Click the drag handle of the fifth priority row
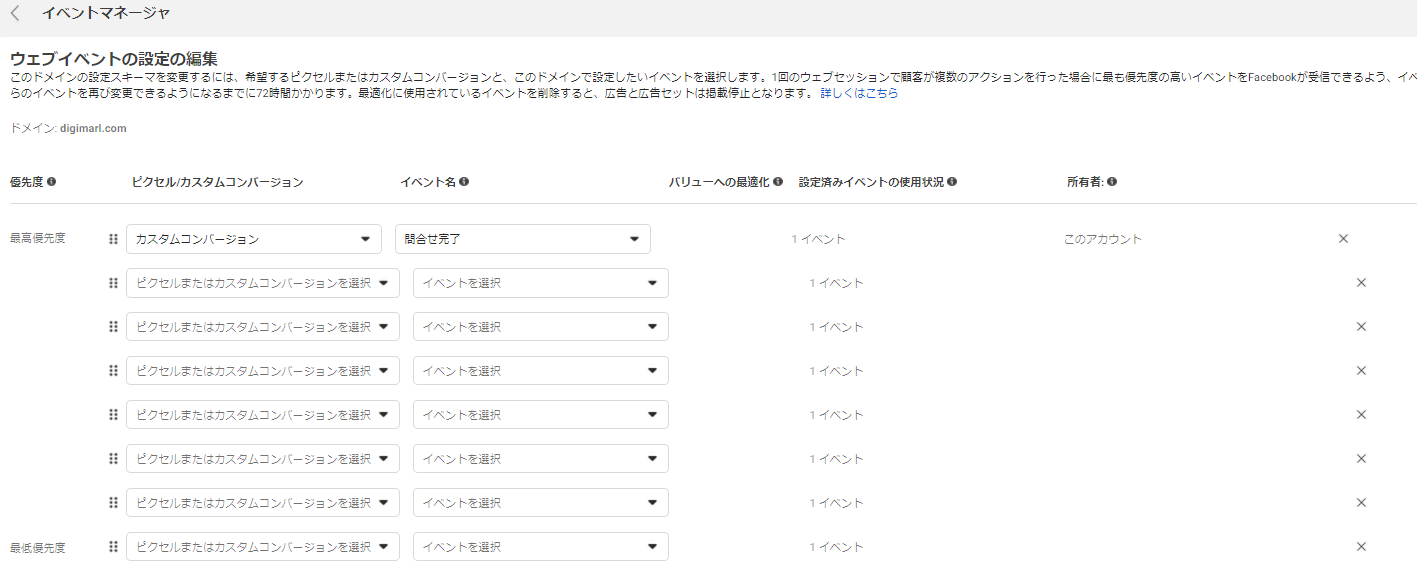 [113, 415]
